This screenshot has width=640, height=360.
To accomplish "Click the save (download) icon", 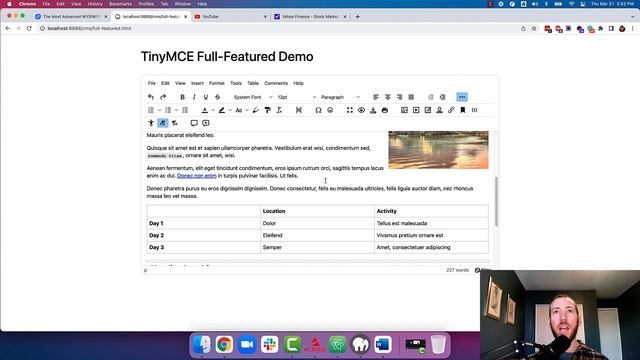I will click(373, 110).
